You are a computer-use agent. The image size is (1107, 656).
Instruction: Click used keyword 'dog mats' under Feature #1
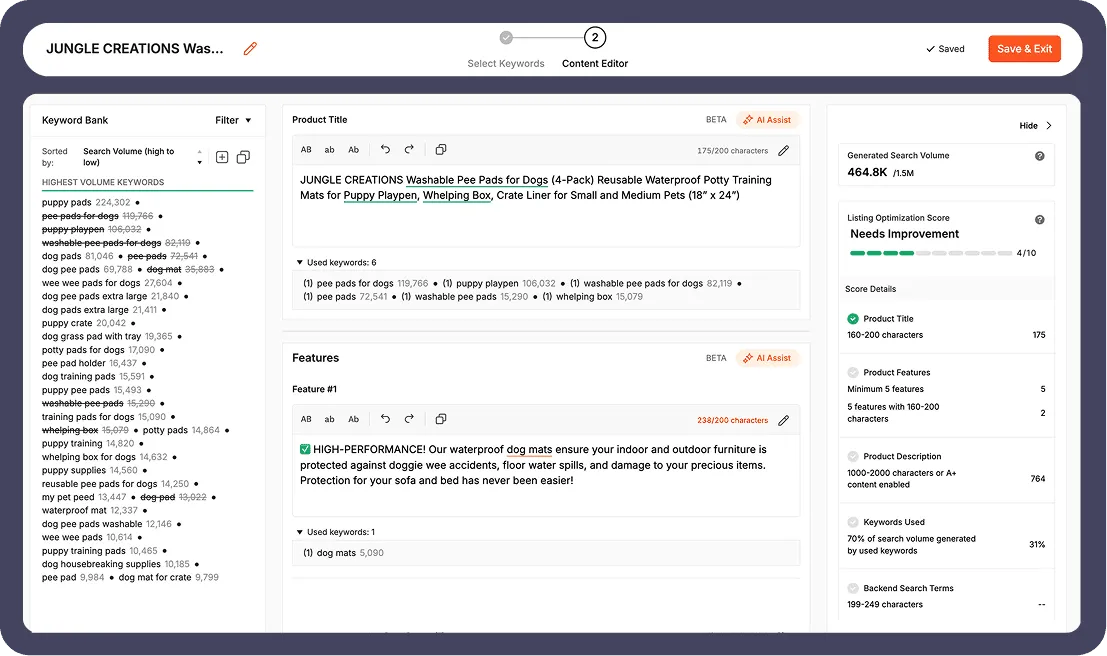tap(336, 553)
